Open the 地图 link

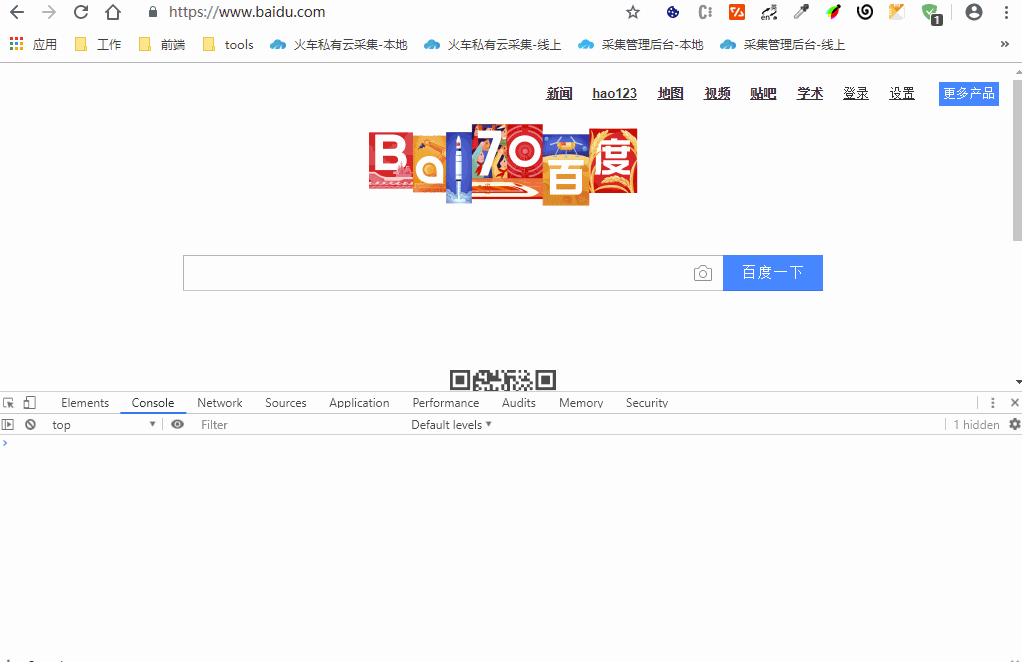(670, 94)
